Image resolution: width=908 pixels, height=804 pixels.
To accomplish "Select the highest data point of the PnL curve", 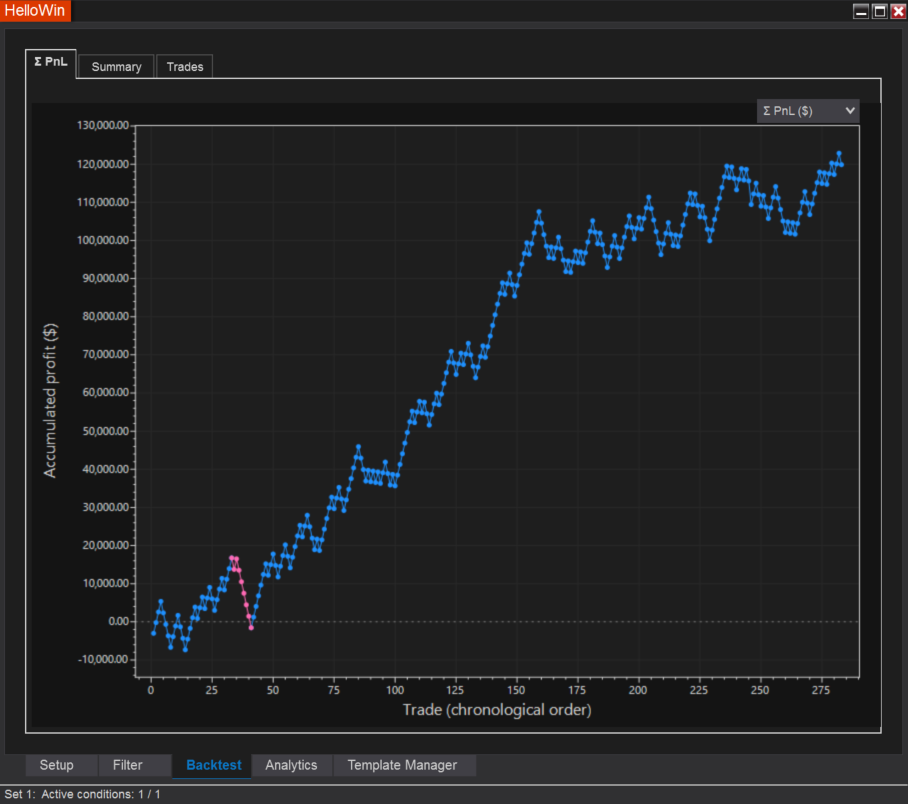I will click(x=839, y=153).
